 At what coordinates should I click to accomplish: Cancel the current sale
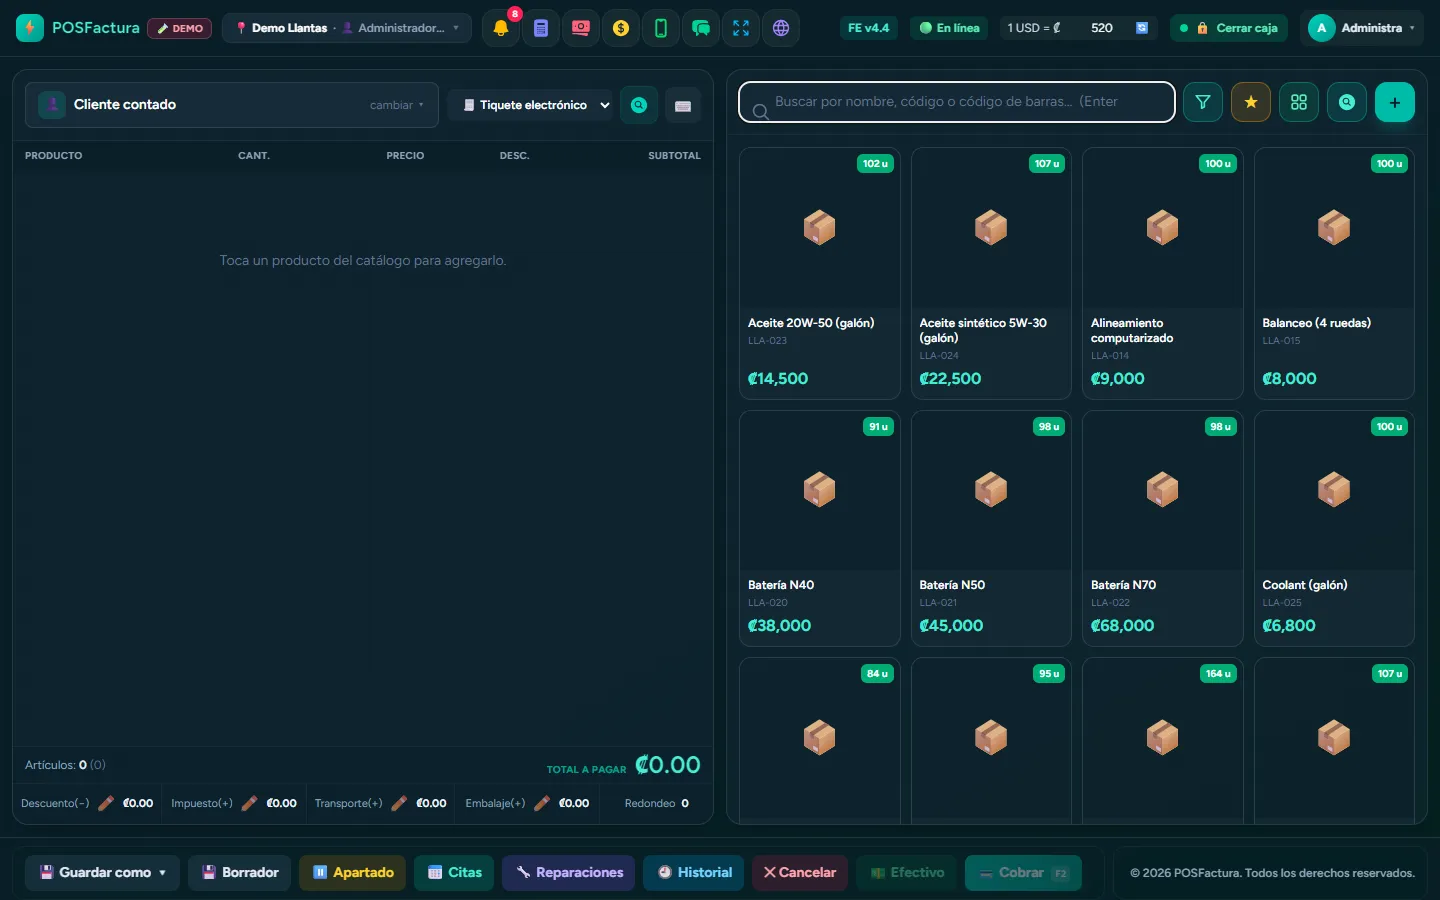(800, 873)
